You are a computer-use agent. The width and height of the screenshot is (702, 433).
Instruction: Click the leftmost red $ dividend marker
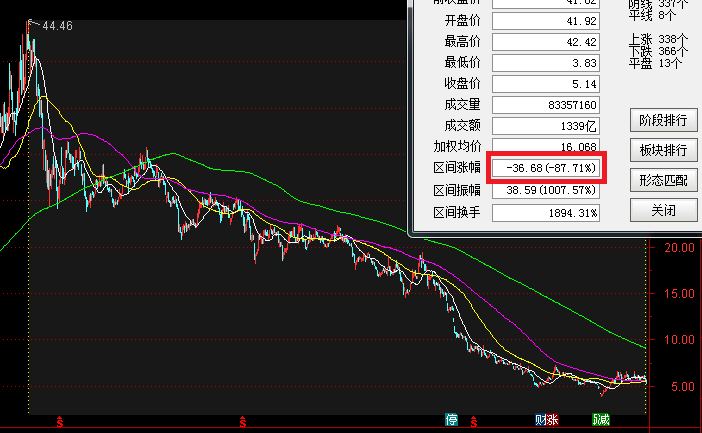(60, 420)
